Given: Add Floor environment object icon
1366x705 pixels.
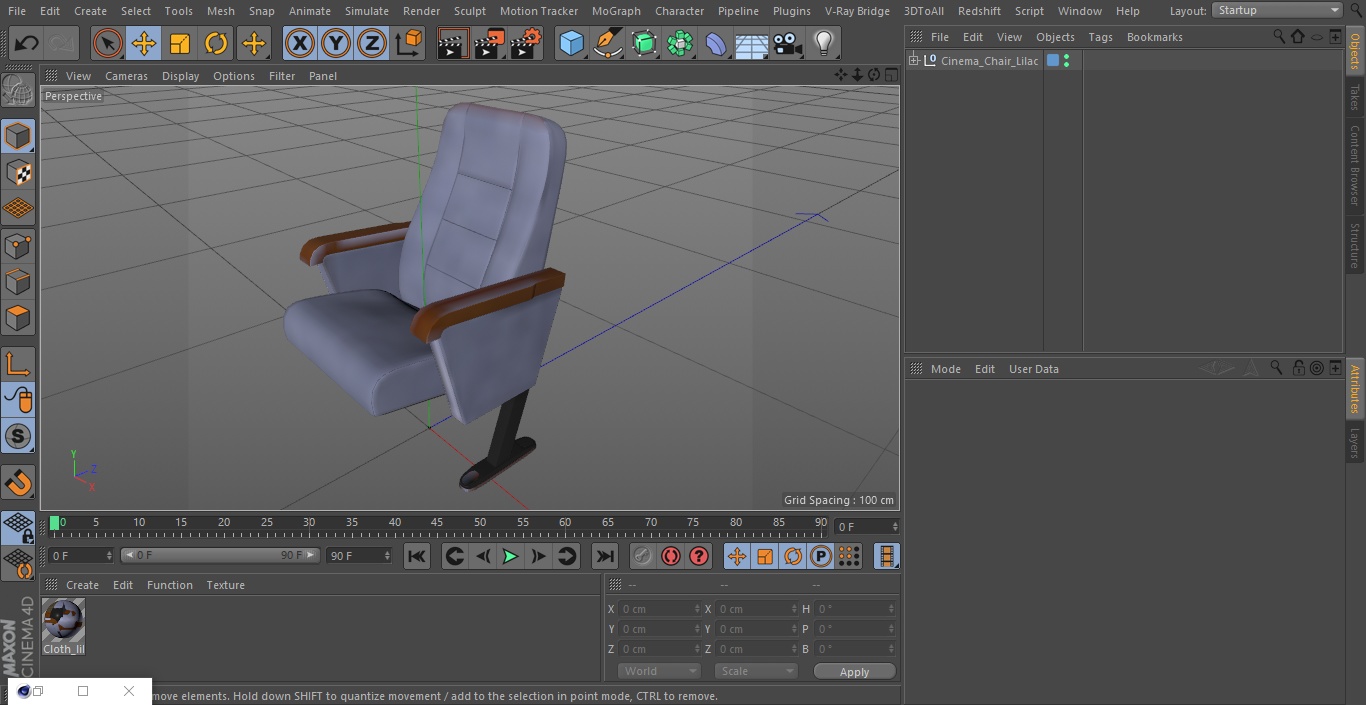Looking at the screenshot, I should coord(751,43).
